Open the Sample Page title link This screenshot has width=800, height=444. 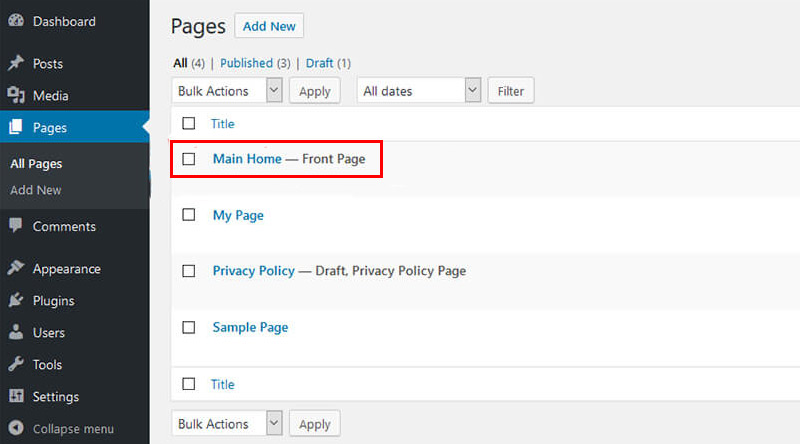click(251, 327)
